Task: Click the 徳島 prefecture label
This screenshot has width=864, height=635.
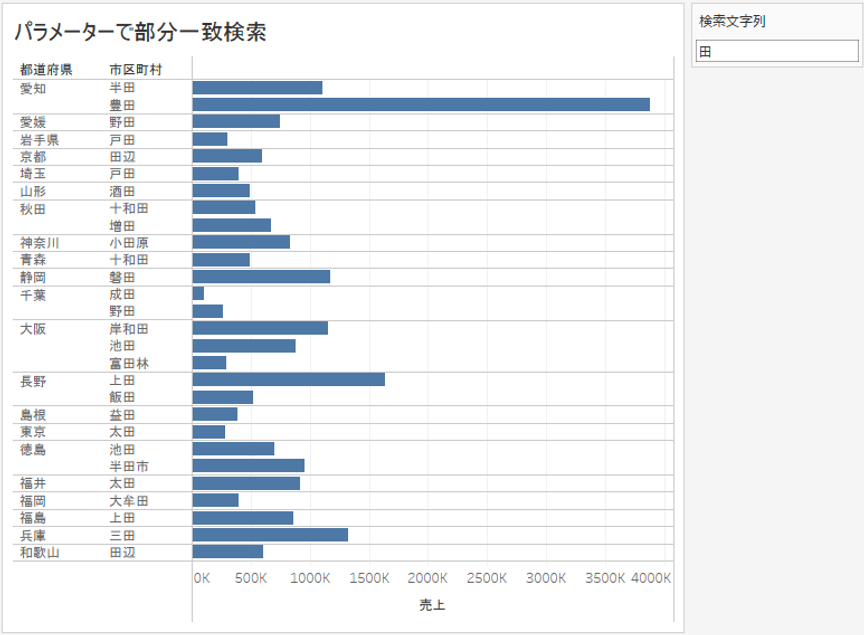Action: (x=33, y=450)
